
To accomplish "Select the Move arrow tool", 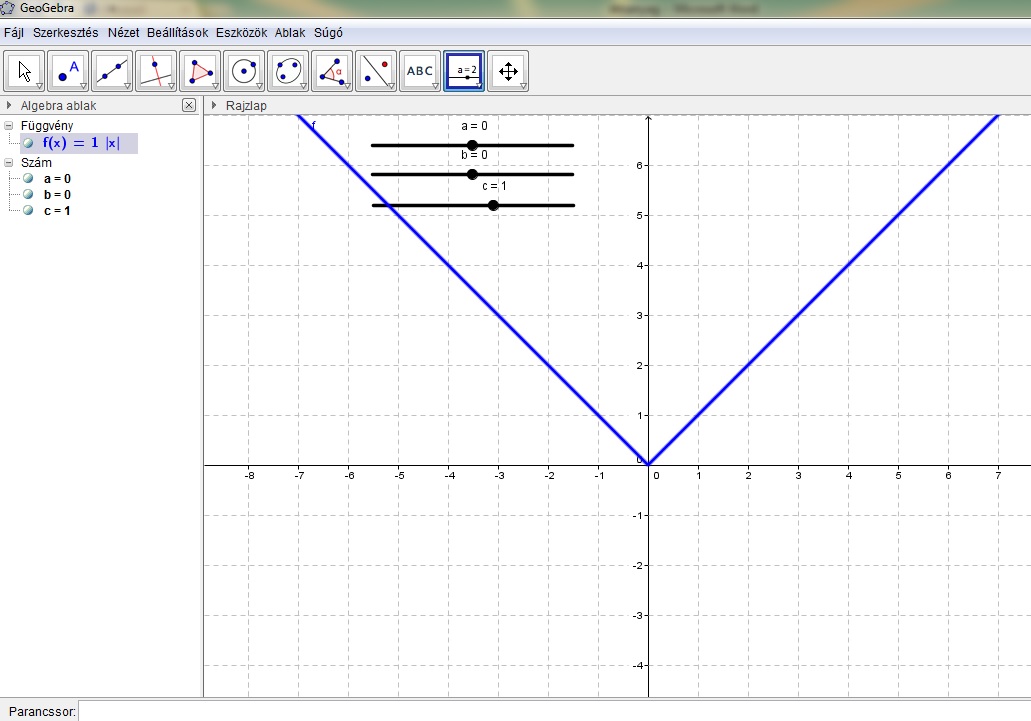I will tap(24, 71).
